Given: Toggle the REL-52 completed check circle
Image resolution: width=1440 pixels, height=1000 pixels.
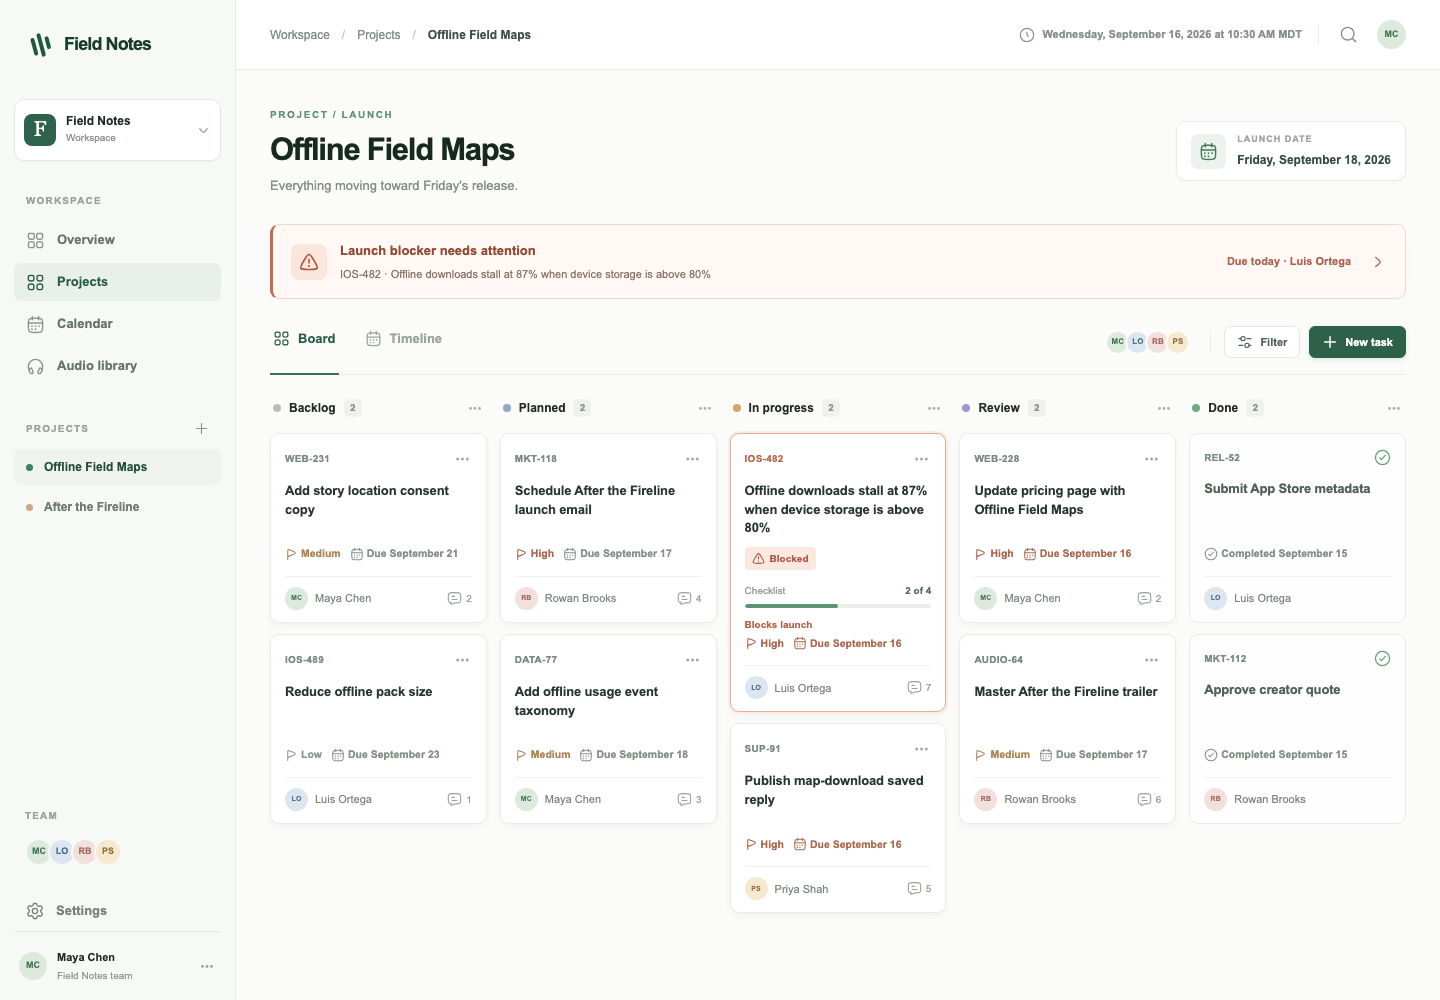Looking at the screenshot, I should pos(1382,458).
